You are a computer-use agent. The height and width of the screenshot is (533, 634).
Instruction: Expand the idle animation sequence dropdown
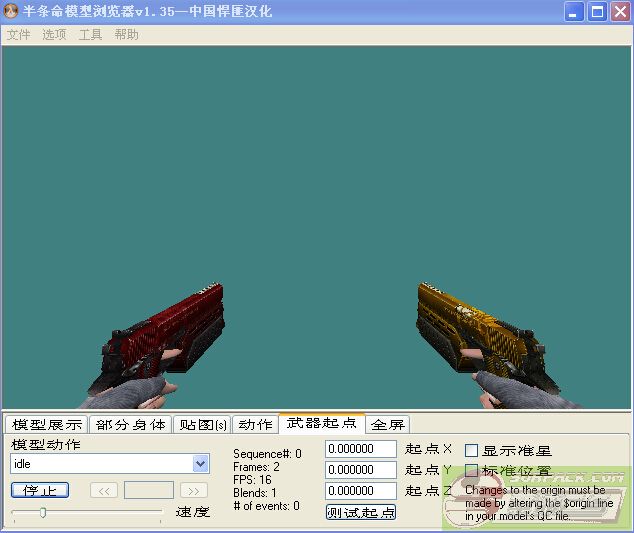click(x=200, y=464)
